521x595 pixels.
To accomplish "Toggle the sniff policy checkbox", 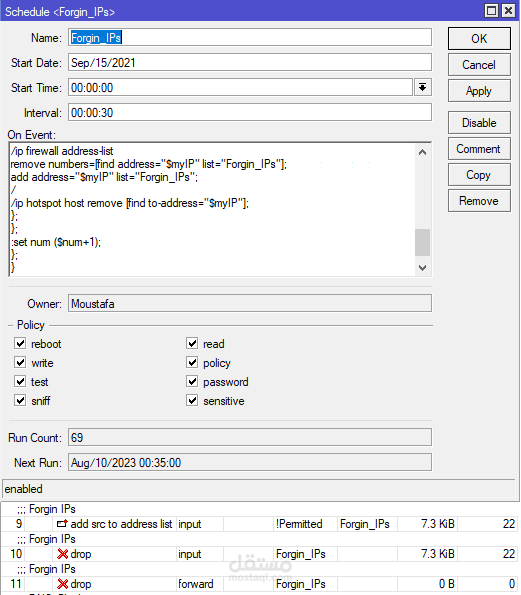I will click(x=20, y=400).
